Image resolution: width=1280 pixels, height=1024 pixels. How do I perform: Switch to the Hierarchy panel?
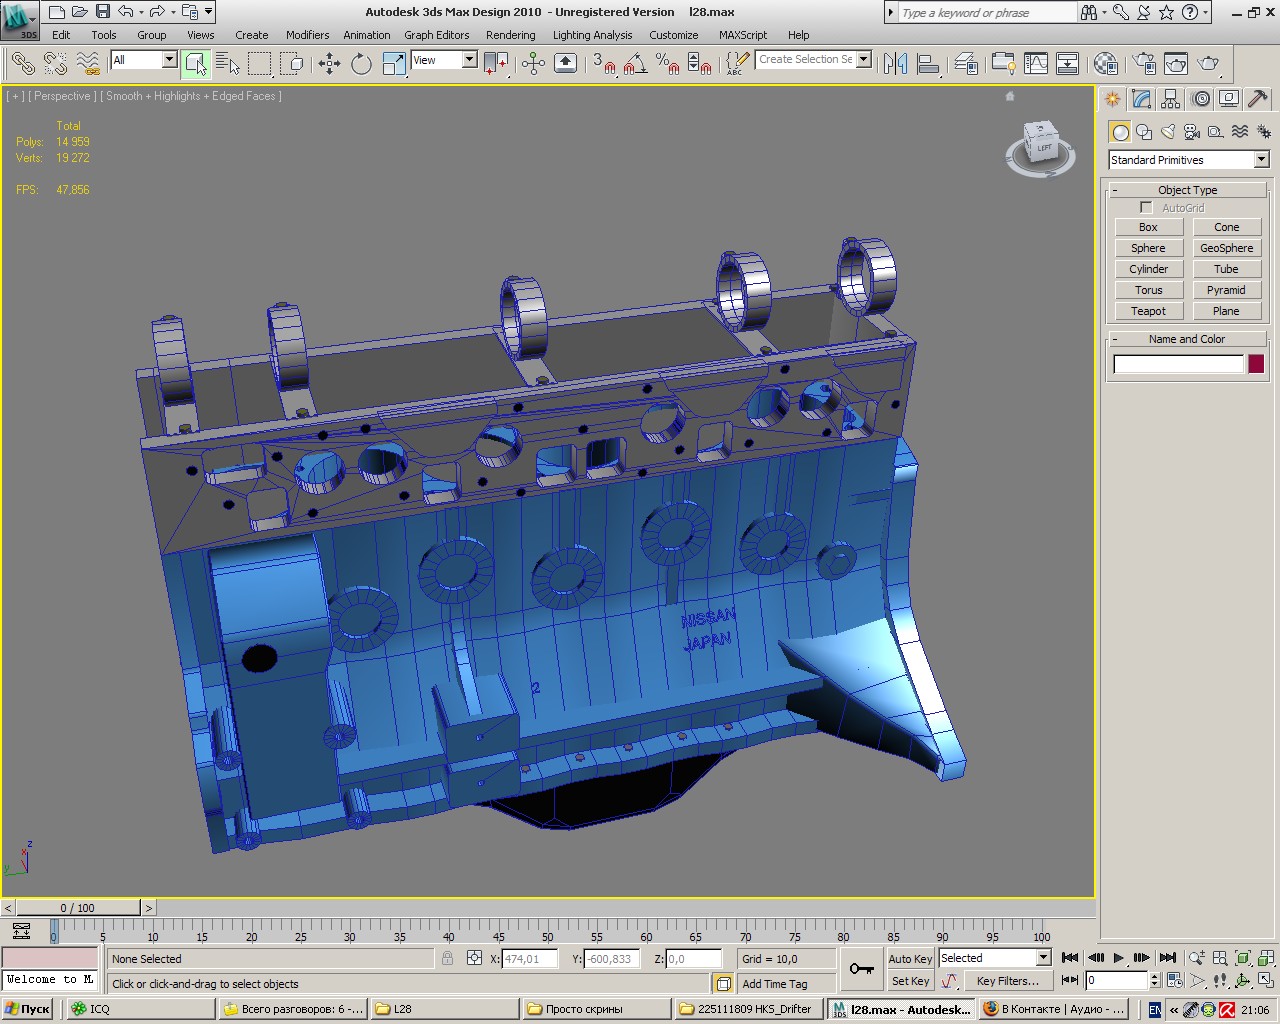1171,99
